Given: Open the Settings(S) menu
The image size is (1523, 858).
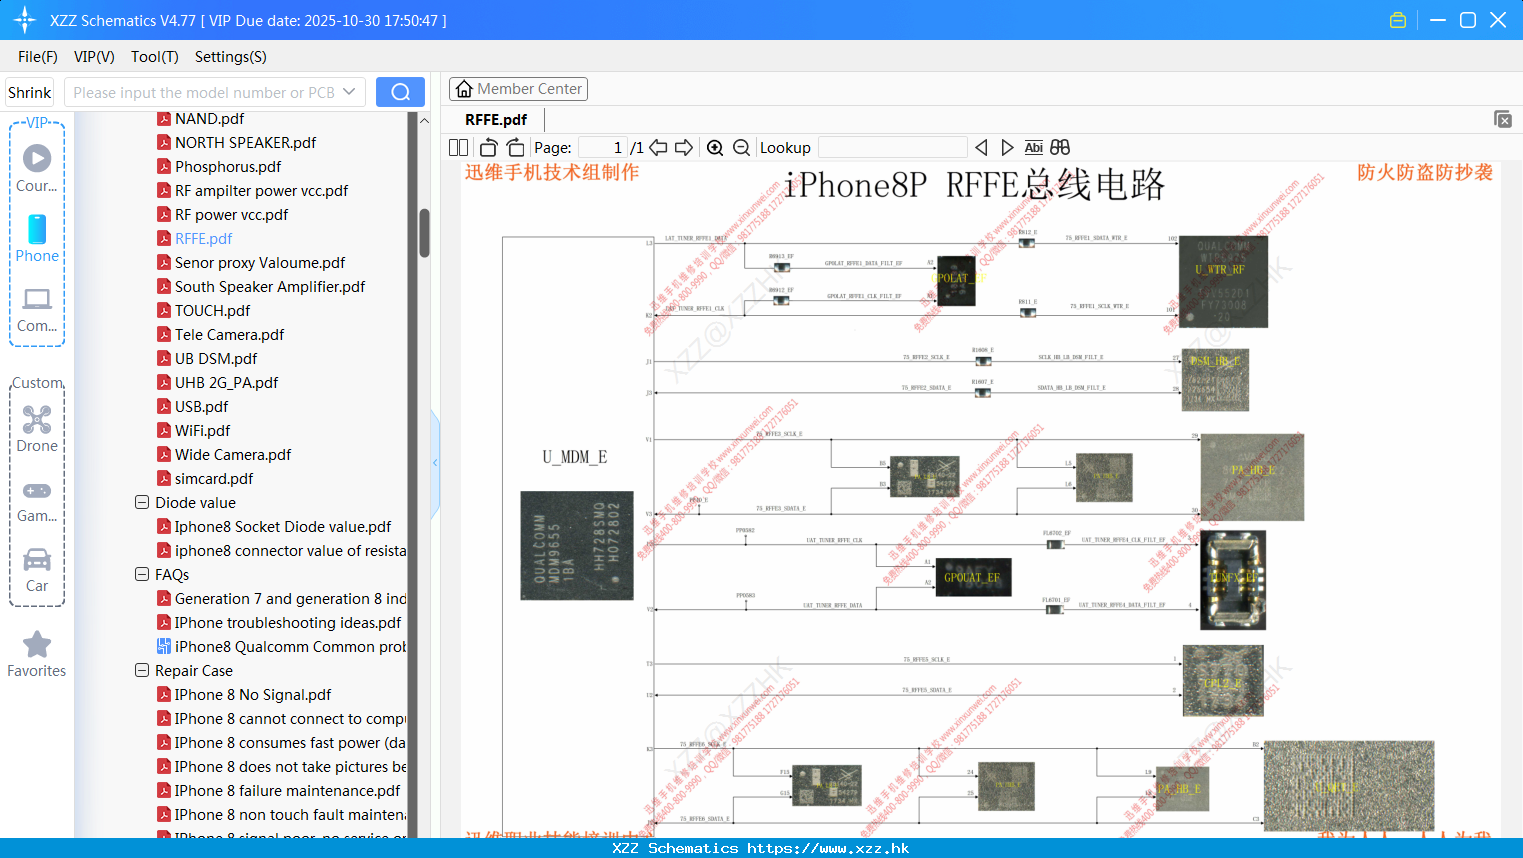Looking at the screenshot, I should [x=231, y=57].
